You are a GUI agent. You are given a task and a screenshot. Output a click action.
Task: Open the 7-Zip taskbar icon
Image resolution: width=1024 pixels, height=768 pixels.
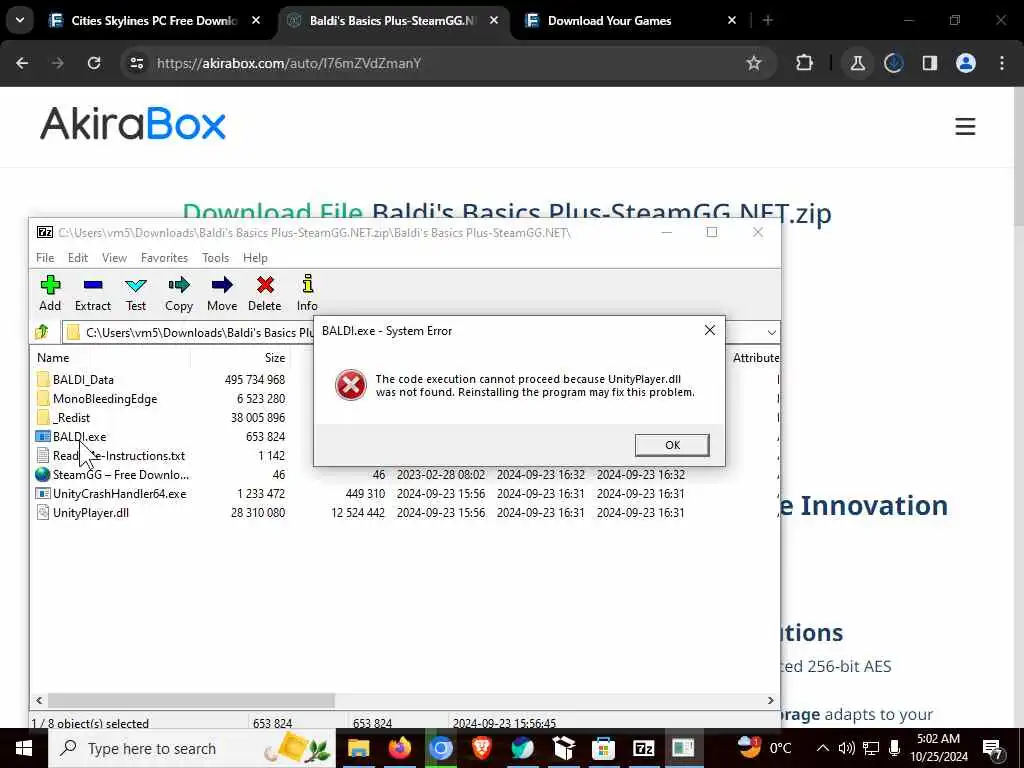click(x=643, y=748)
